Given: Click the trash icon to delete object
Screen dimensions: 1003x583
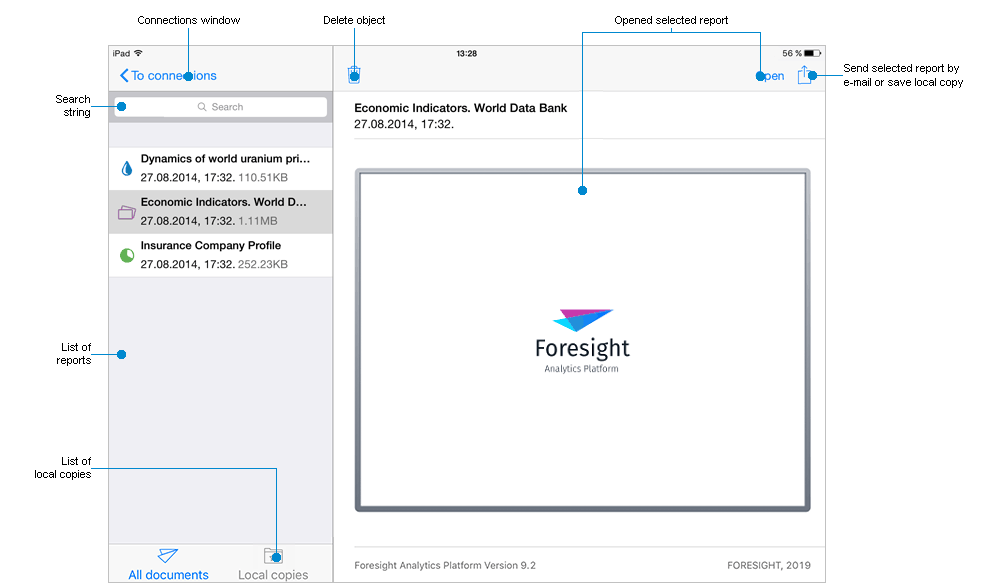Looking at the screenshot, I should tap(354, 75).
